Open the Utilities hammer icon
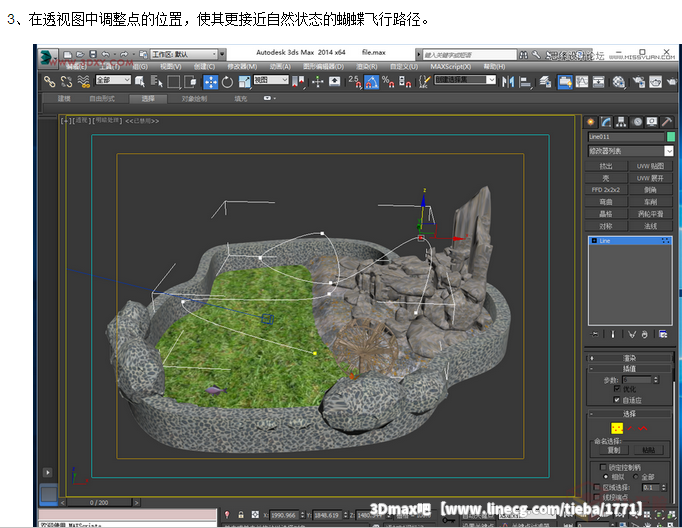 pos(666,121)
